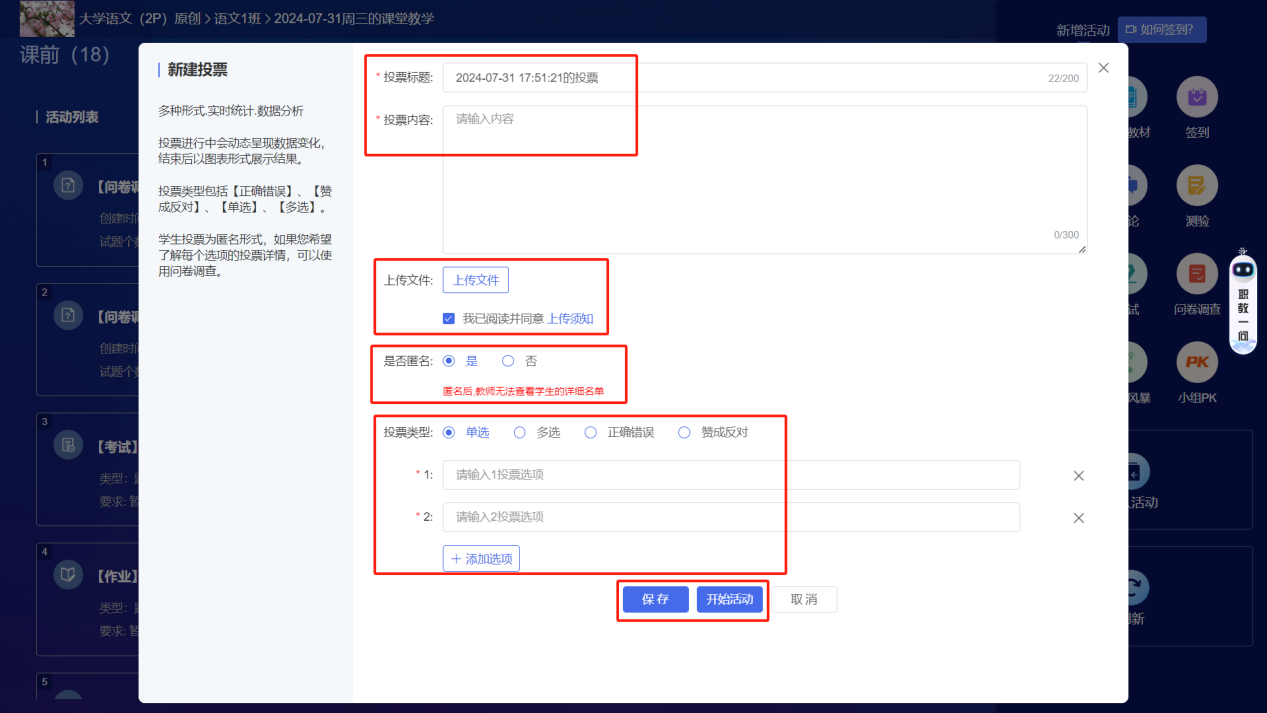Open the 上传须知 link
Image resolution: width=1267 pixels, height=713 pixels.
(570, 319)
